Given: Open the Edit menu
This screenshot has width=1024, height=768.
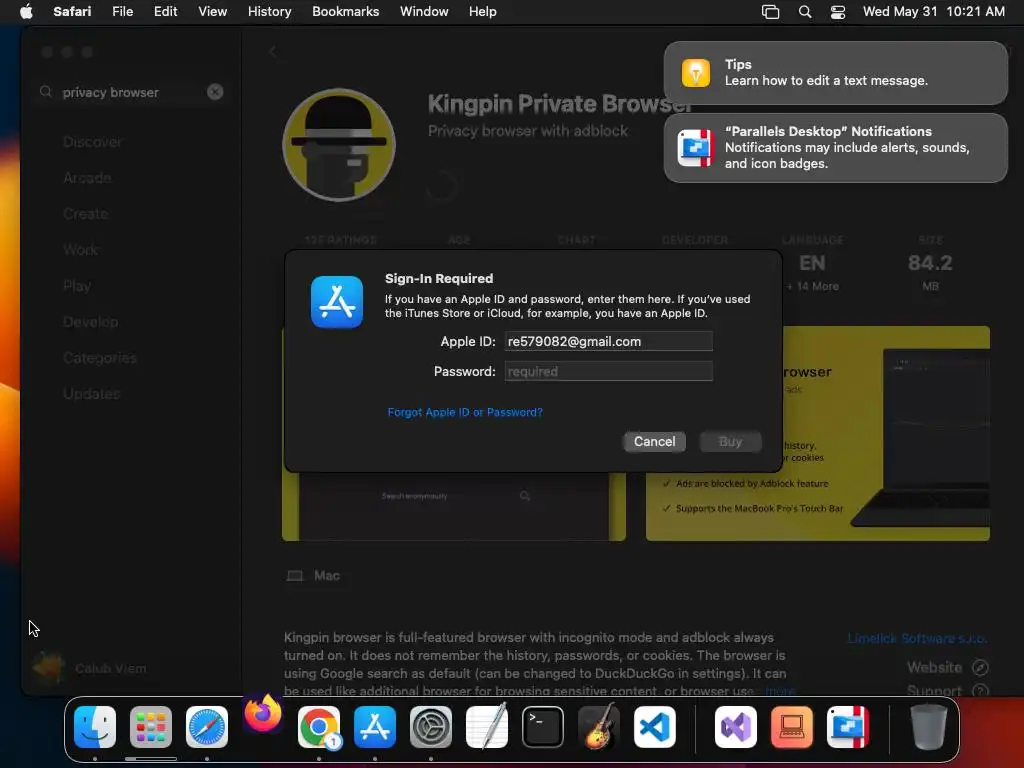Looking at the screenshot, I should click(x=165, y=12).
